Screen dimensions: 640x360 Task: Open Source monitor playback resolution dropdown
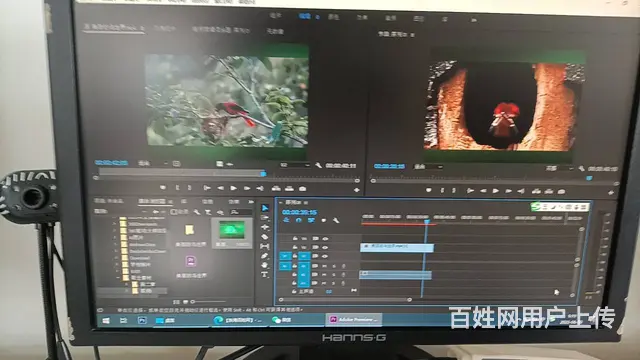[295, 165]
